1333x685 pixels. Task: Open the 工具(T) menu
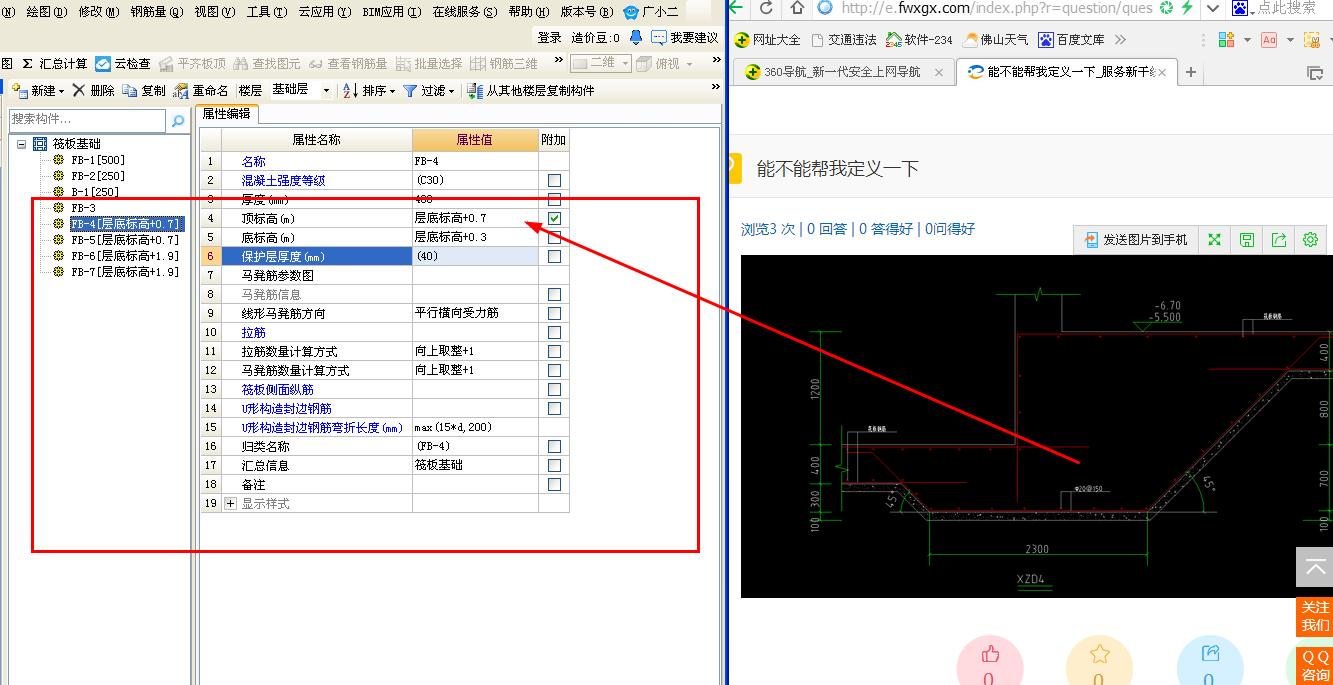(x=267, y=12)
